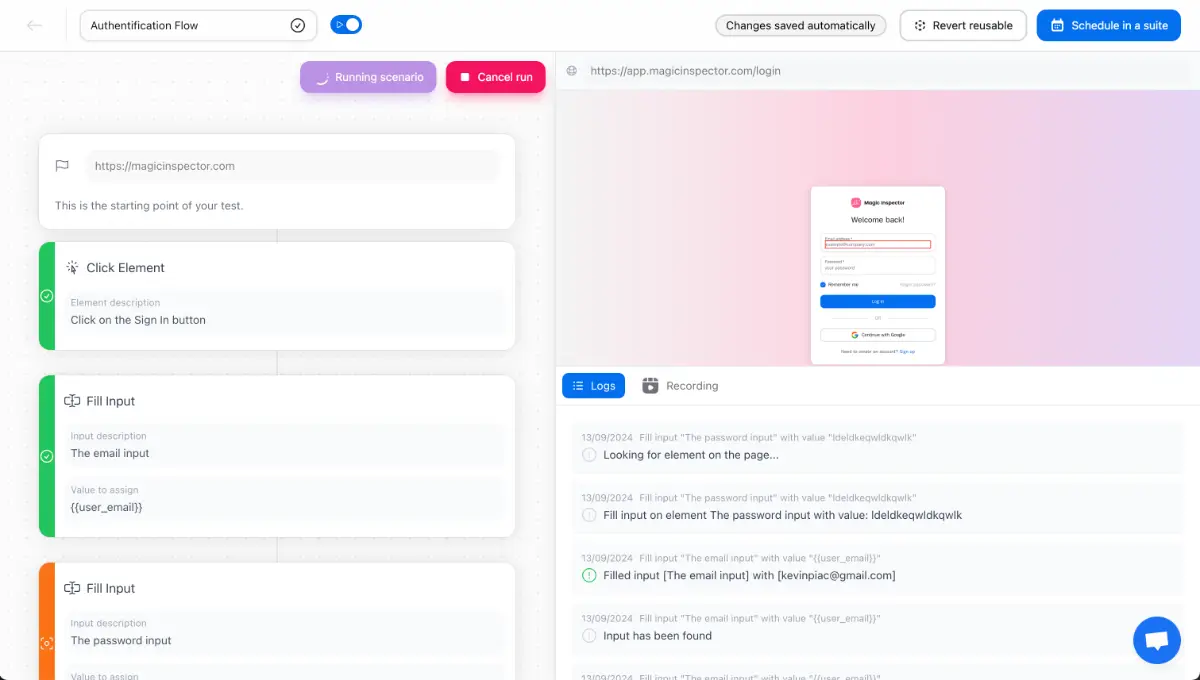Viewport: 1200px width, 680px height.
Task: Click the checkmark icon in scenario name field
Action: point(297,26)
